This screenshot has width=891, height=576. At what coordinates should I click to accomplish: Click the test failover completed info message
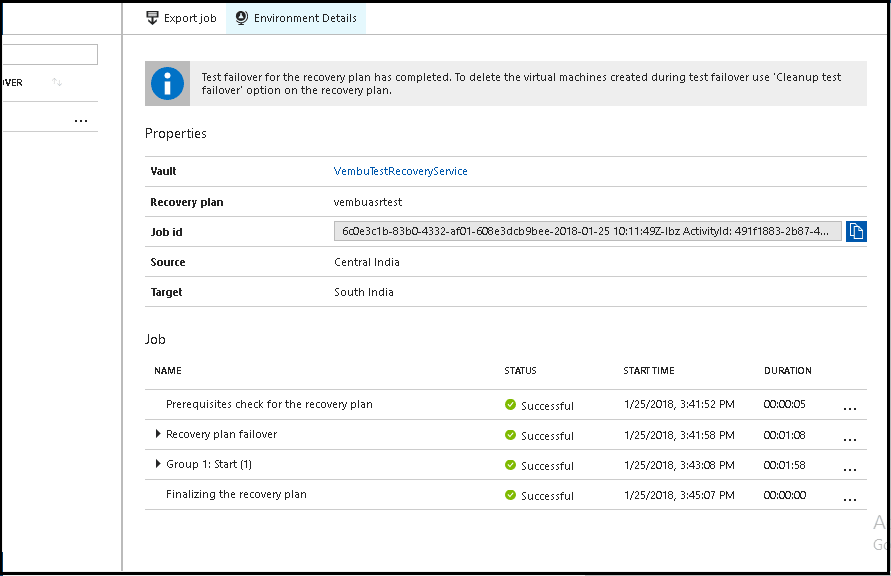pyautogui.click(x=521, y=84)
